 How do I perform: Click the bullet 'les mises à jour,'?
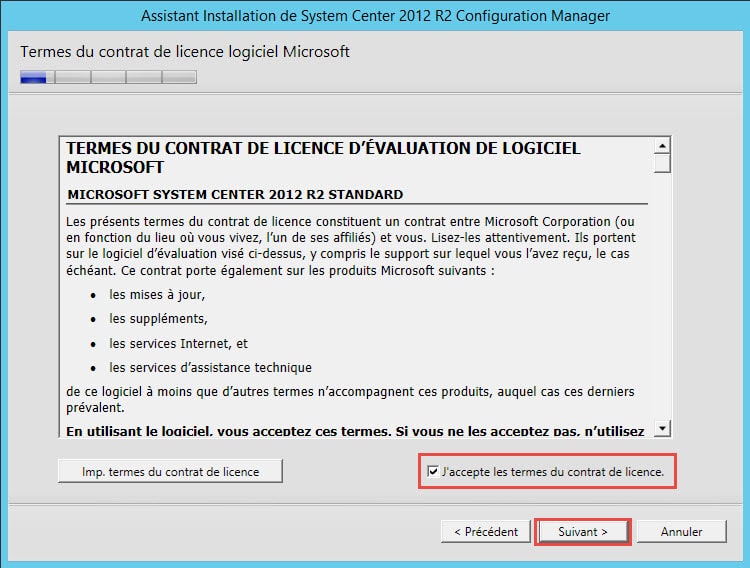[x=157, y=294]
